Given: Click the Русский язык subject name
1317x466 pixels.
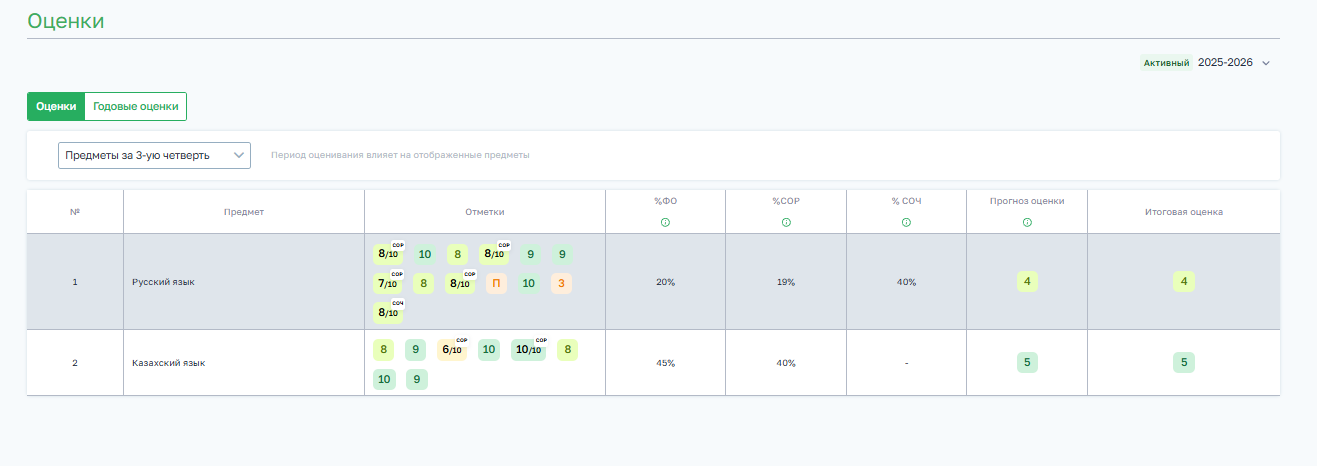Looking at the screenshot, I should pos(163,282).
